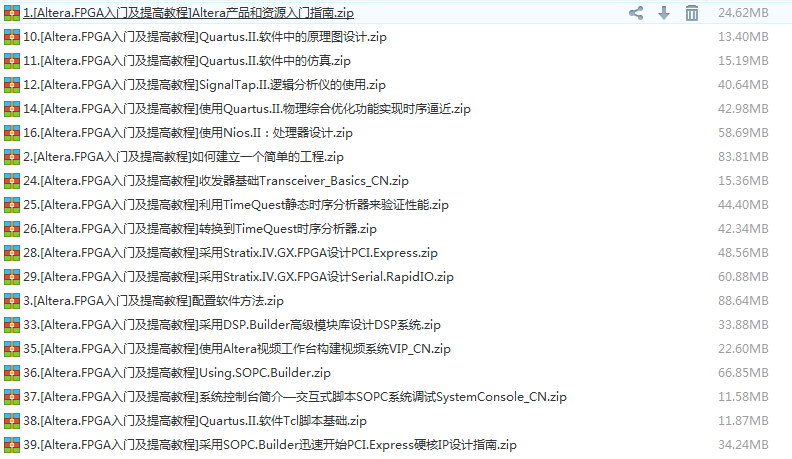Click the 60.88MB size value
792x459 pixels.
pyautogui.click(x=743, y=277)
